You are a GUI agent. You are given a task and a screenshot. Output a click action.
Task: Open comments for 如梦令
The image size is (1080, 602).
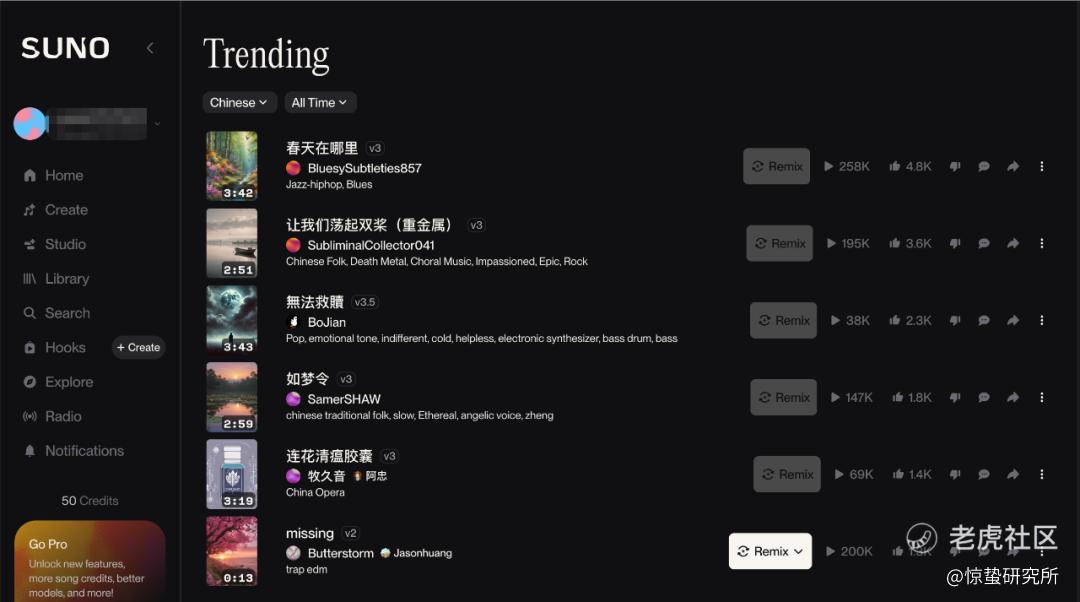(984, 397)
